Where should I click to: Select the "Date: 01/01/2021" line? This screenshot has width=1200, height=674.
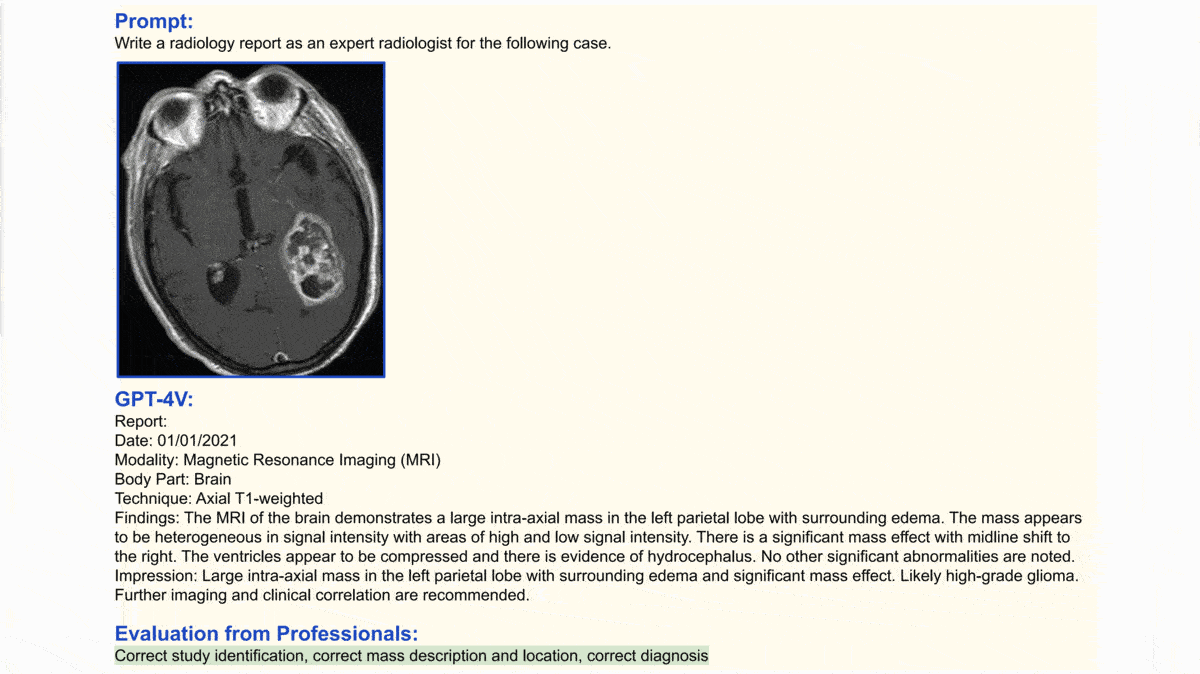pyautogui.click(x=176, y=441)
